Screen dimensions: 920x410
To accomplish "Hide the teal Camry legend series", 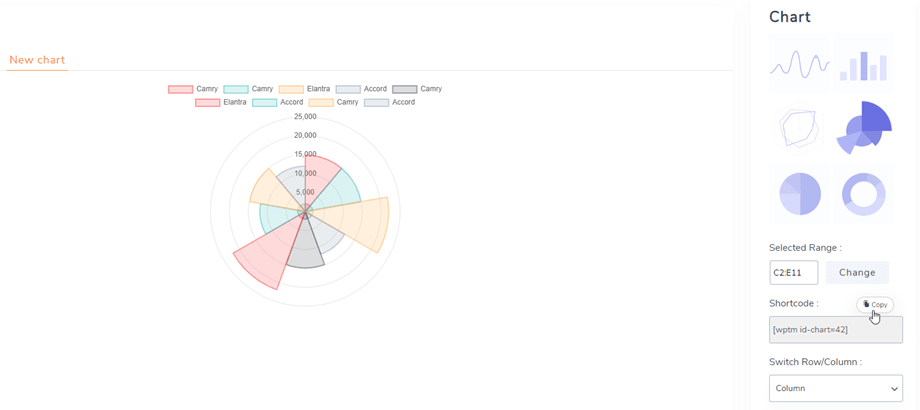I will 249,89.
